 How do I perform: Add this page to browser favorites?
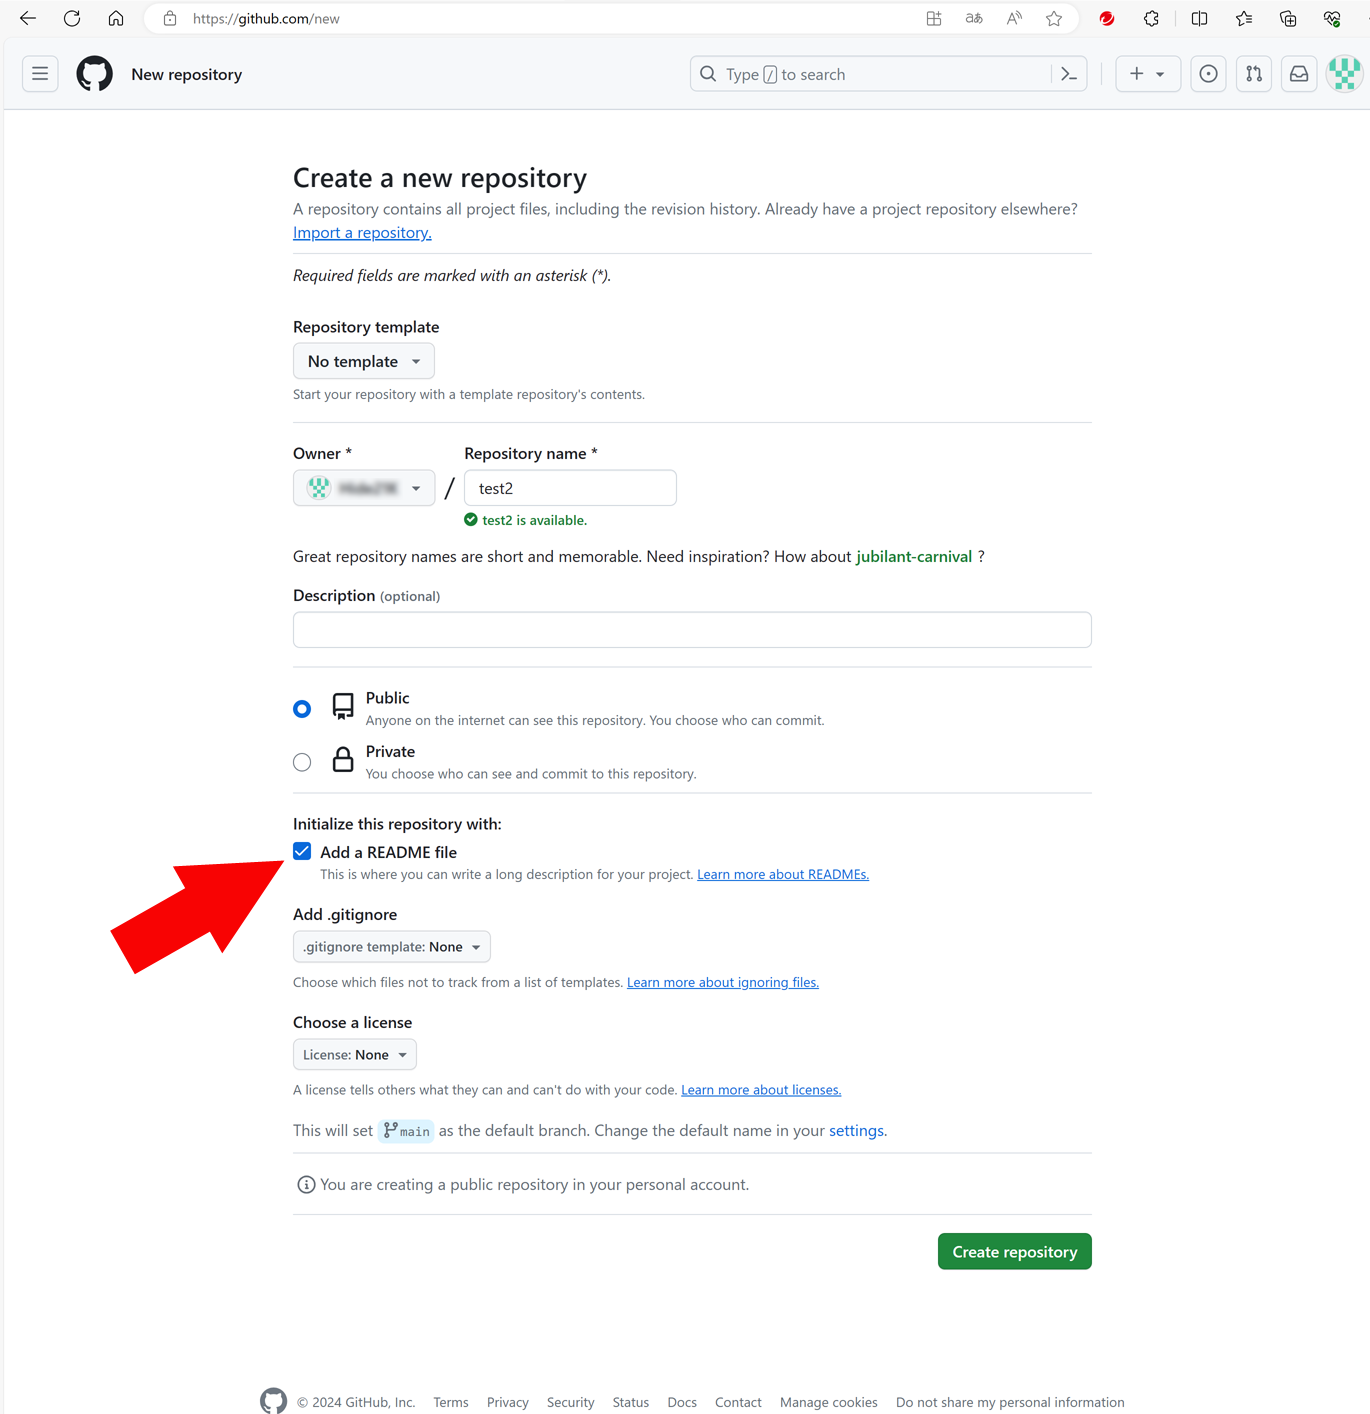(x=1053, y=18)
